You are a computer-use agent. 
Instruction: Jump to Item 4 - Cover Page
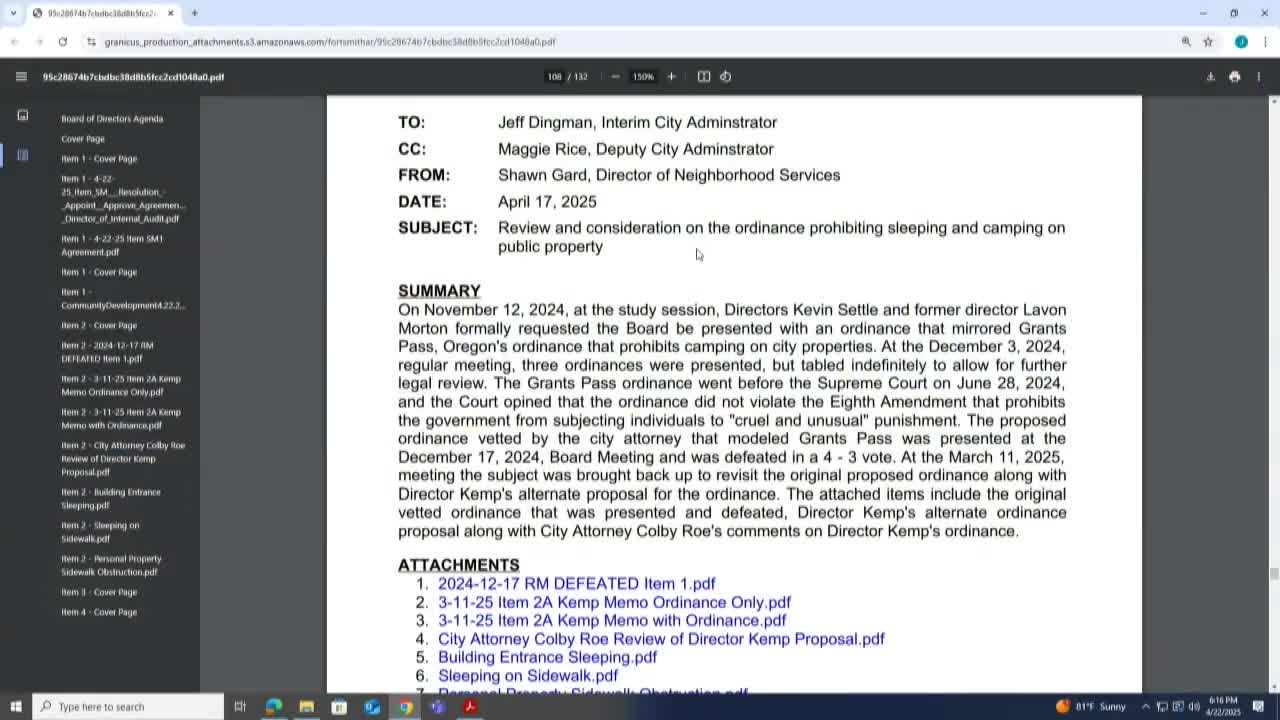(99, 613)
